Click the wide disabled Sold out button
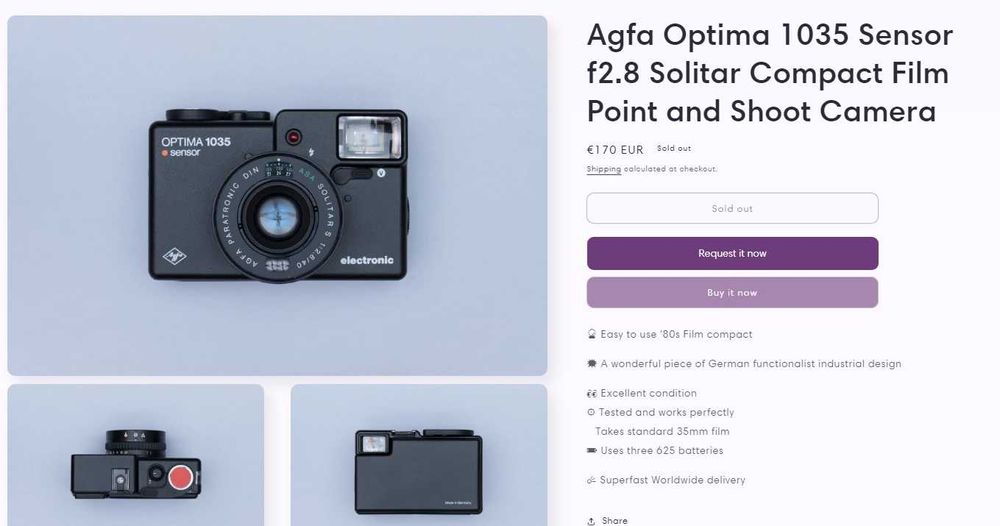Image resolution: width=1000 pixels, height=526 pixels. click(x=732, y=209)
